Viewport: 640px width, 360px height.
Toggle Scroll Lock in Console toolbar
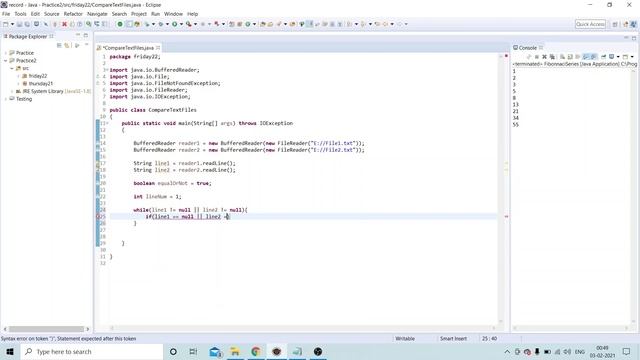[570, 57]
